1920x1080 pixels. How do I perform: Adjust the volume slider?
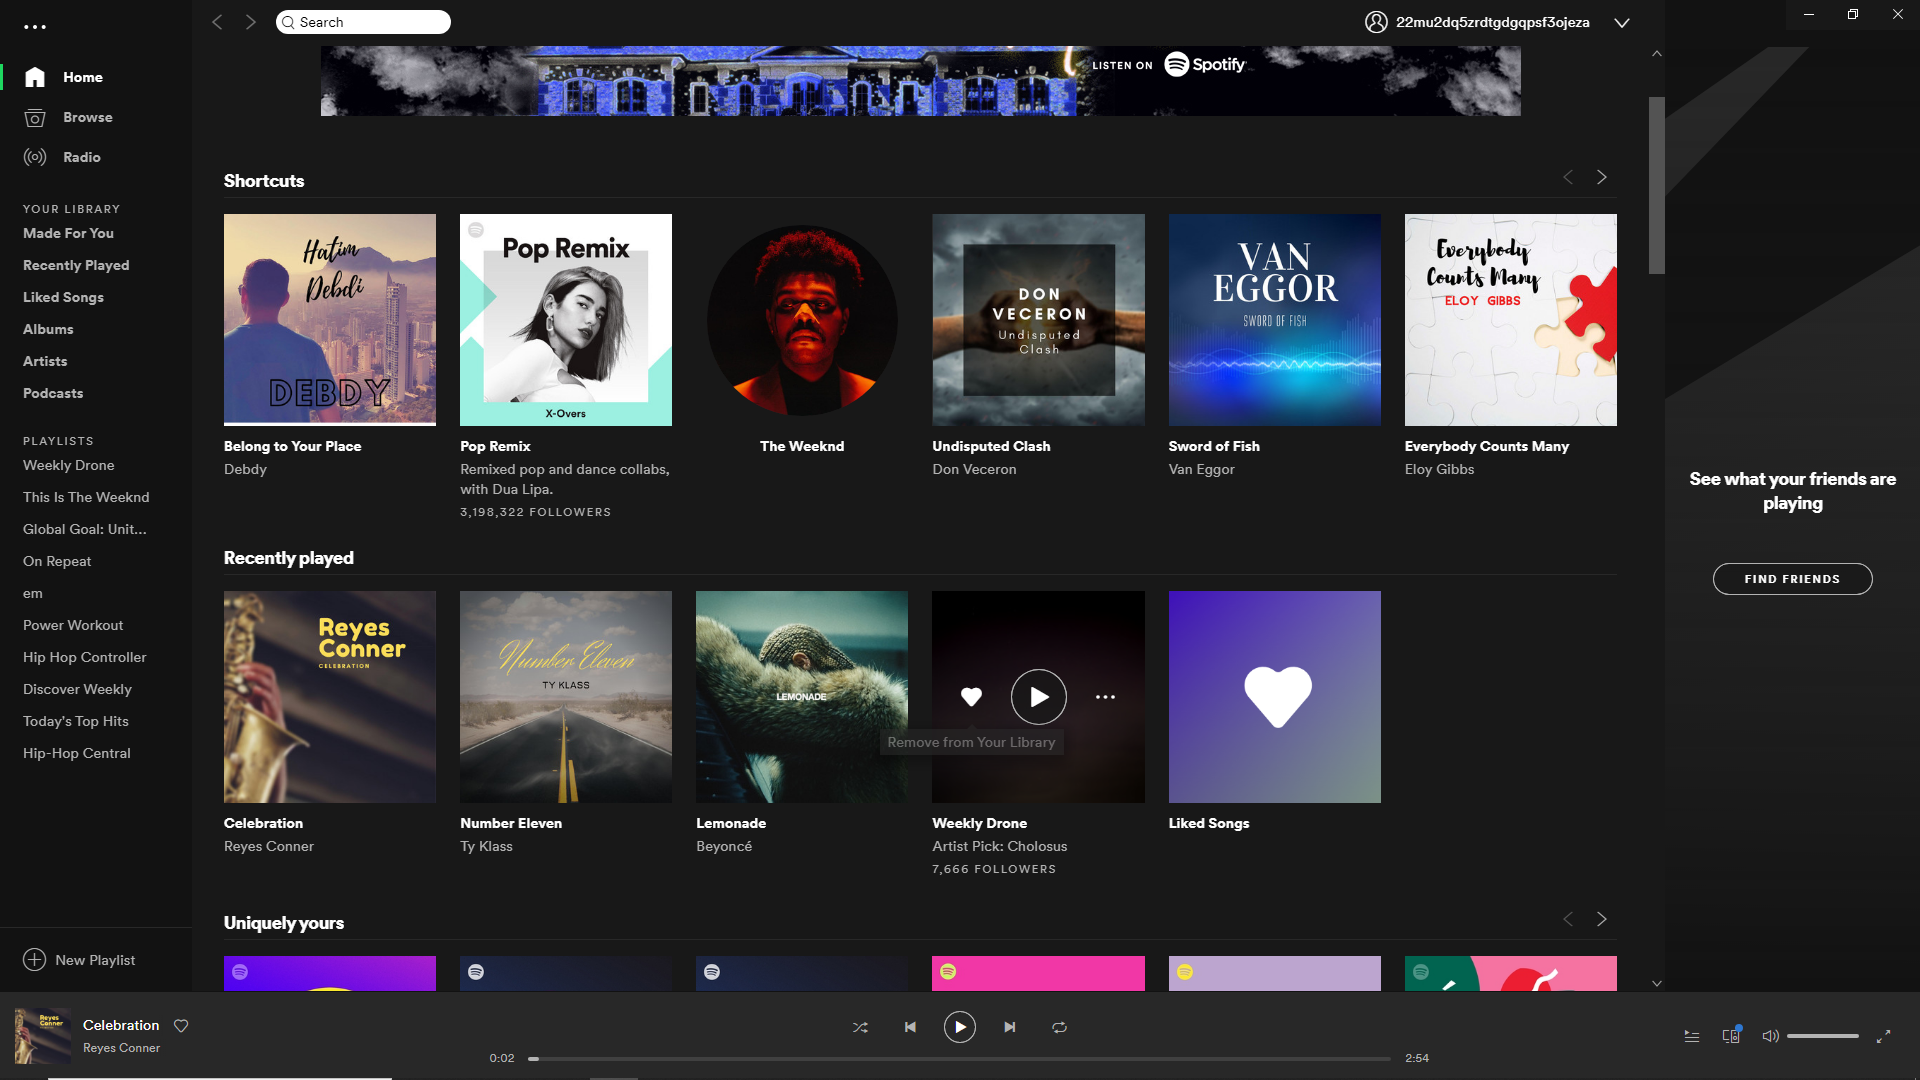coord(1822,1036)
